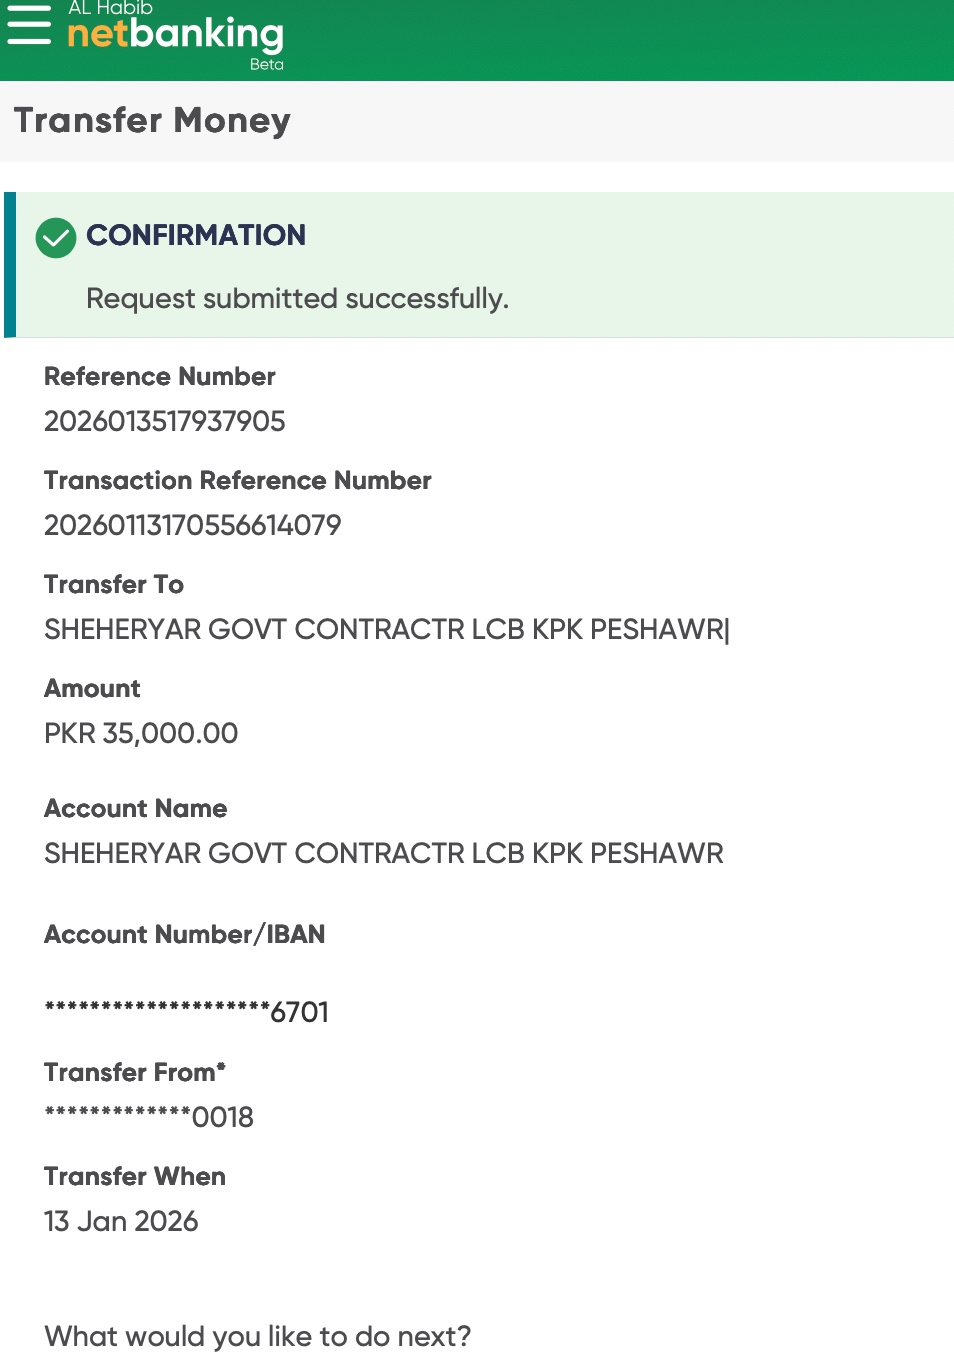Click the Transfer When label
Viewport: 954px width, 1360px height.
point(135,1177)
